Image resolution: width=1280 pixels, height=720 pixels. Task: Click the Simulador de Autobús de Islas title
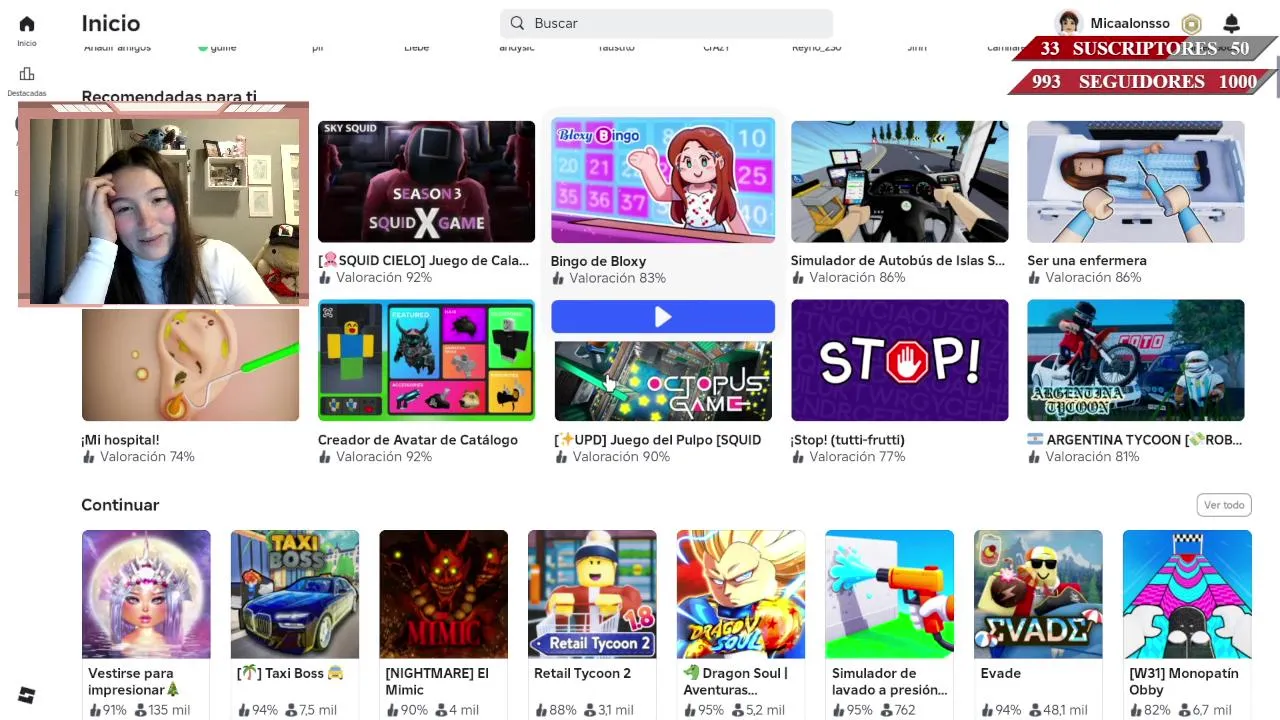898,260
